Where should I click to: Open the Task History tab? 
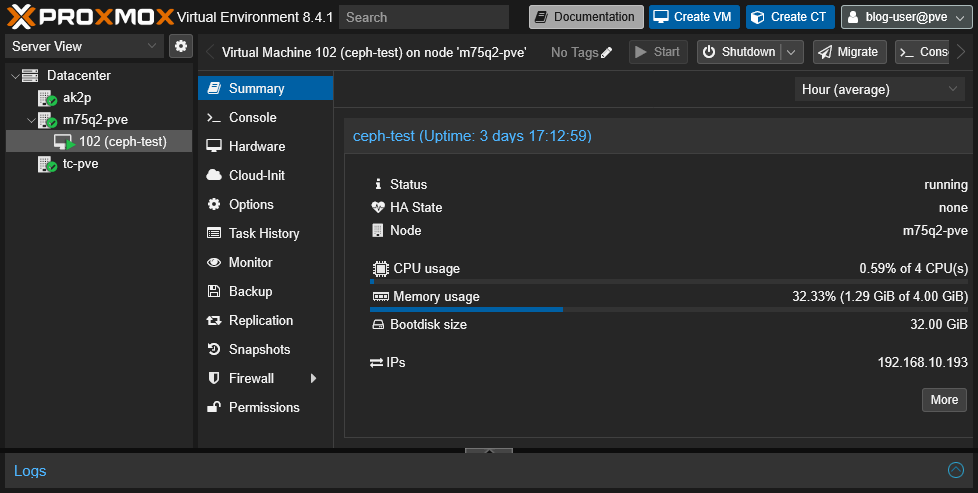tap(266, 233)
